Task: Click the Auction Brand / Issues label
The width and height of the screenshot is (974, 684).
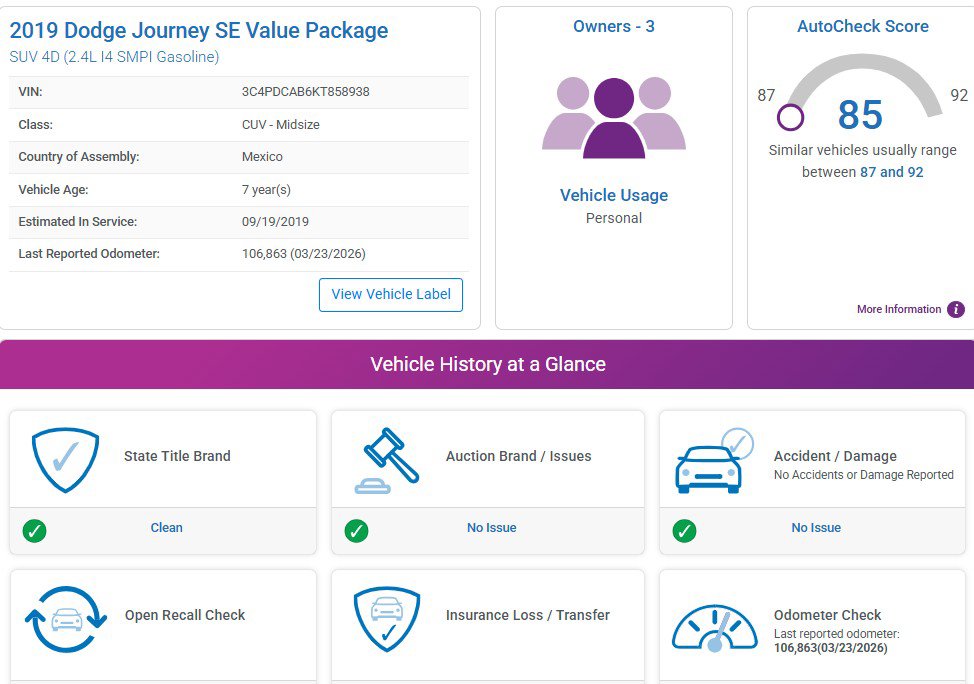Action: click(x=518, y=456)
